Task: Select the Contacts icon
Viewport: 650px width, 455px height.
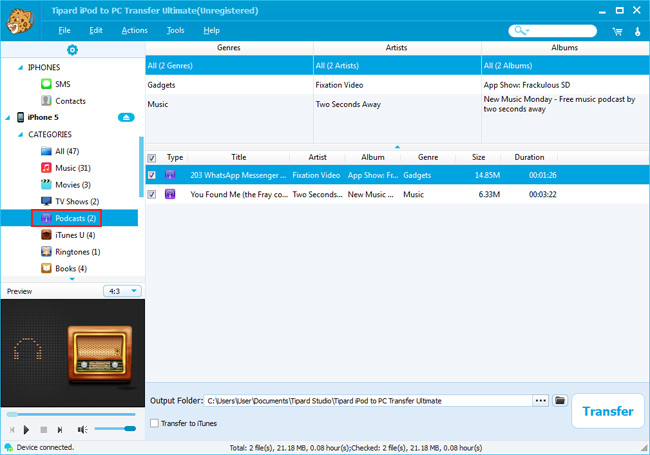Action: pyautogui.click(x=46, y=101)
